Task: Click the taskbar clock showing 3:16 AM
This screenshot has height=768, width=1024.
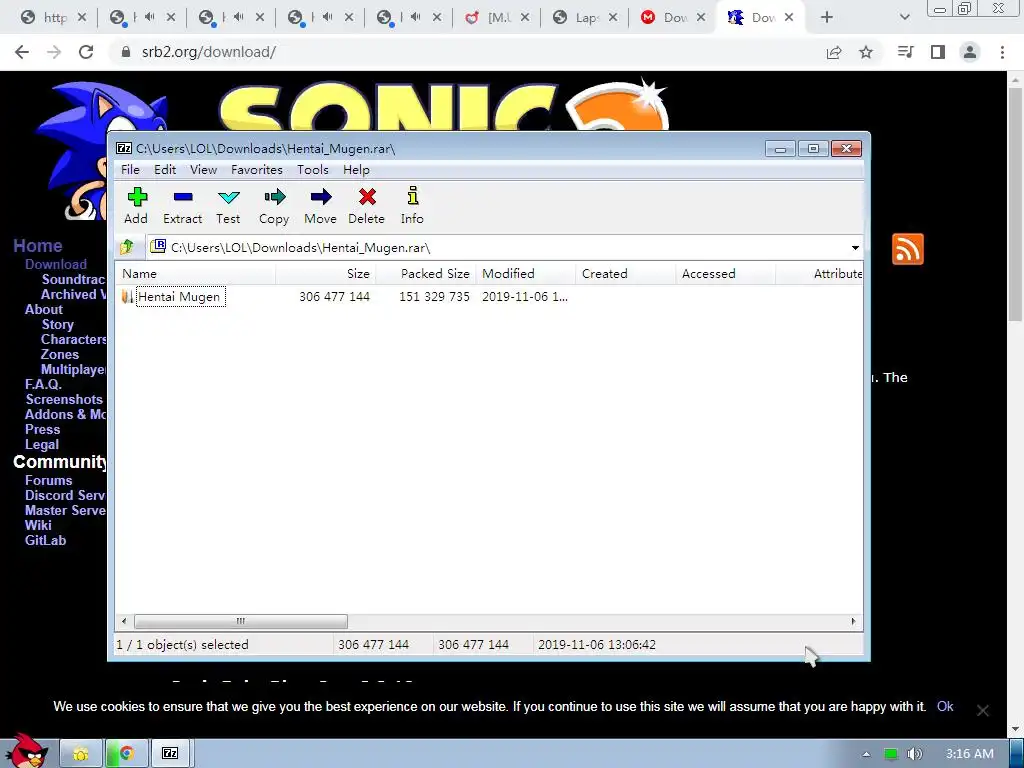Action: coord(970,754)
